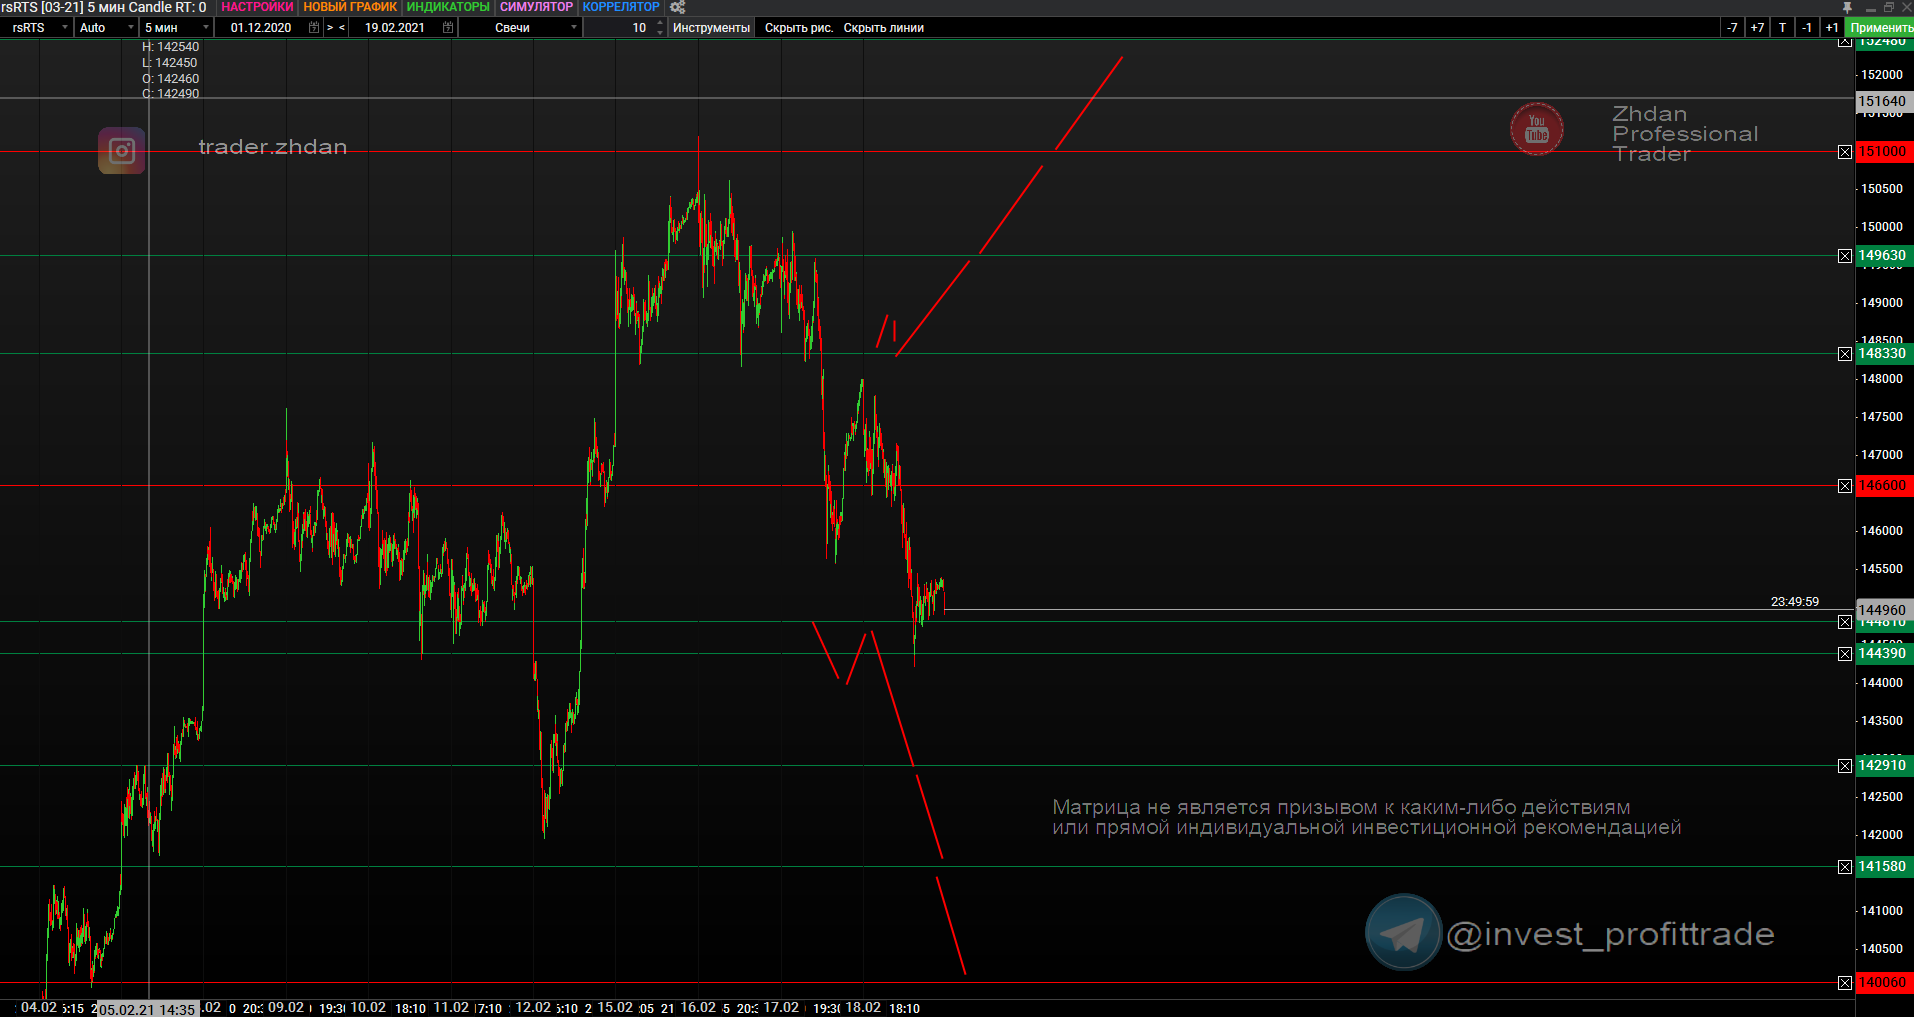The width and height of the screenshot is (1914, 1017).
Task: Click the green 141580 price label
Action: pos(1884,867)
